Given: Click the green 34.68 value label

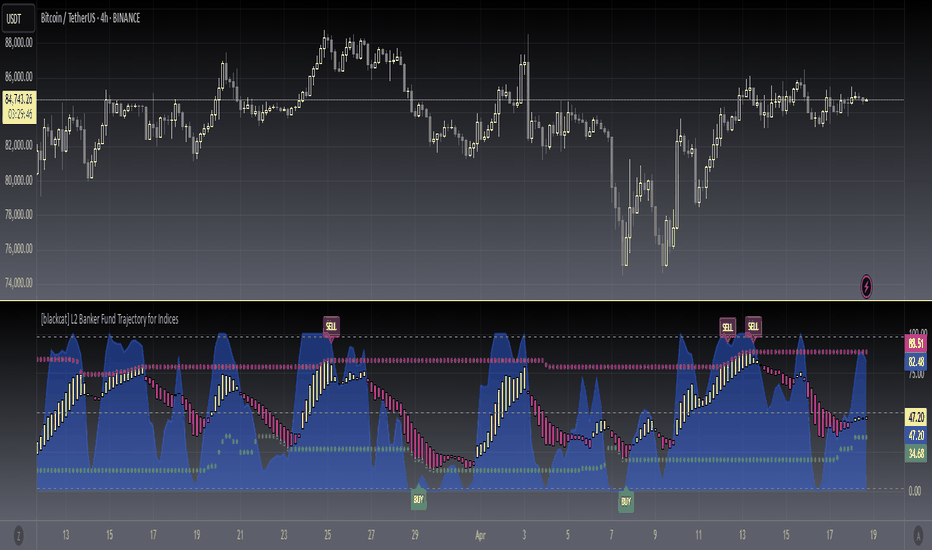Looking at the screenshot, I should click(916, 454).
